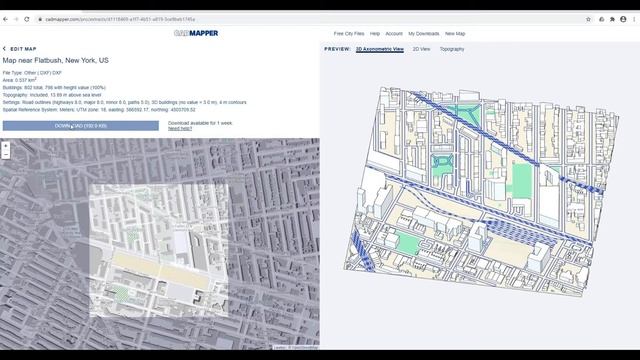Click the 'Spatial Reference System' line

tap(99, 109)
